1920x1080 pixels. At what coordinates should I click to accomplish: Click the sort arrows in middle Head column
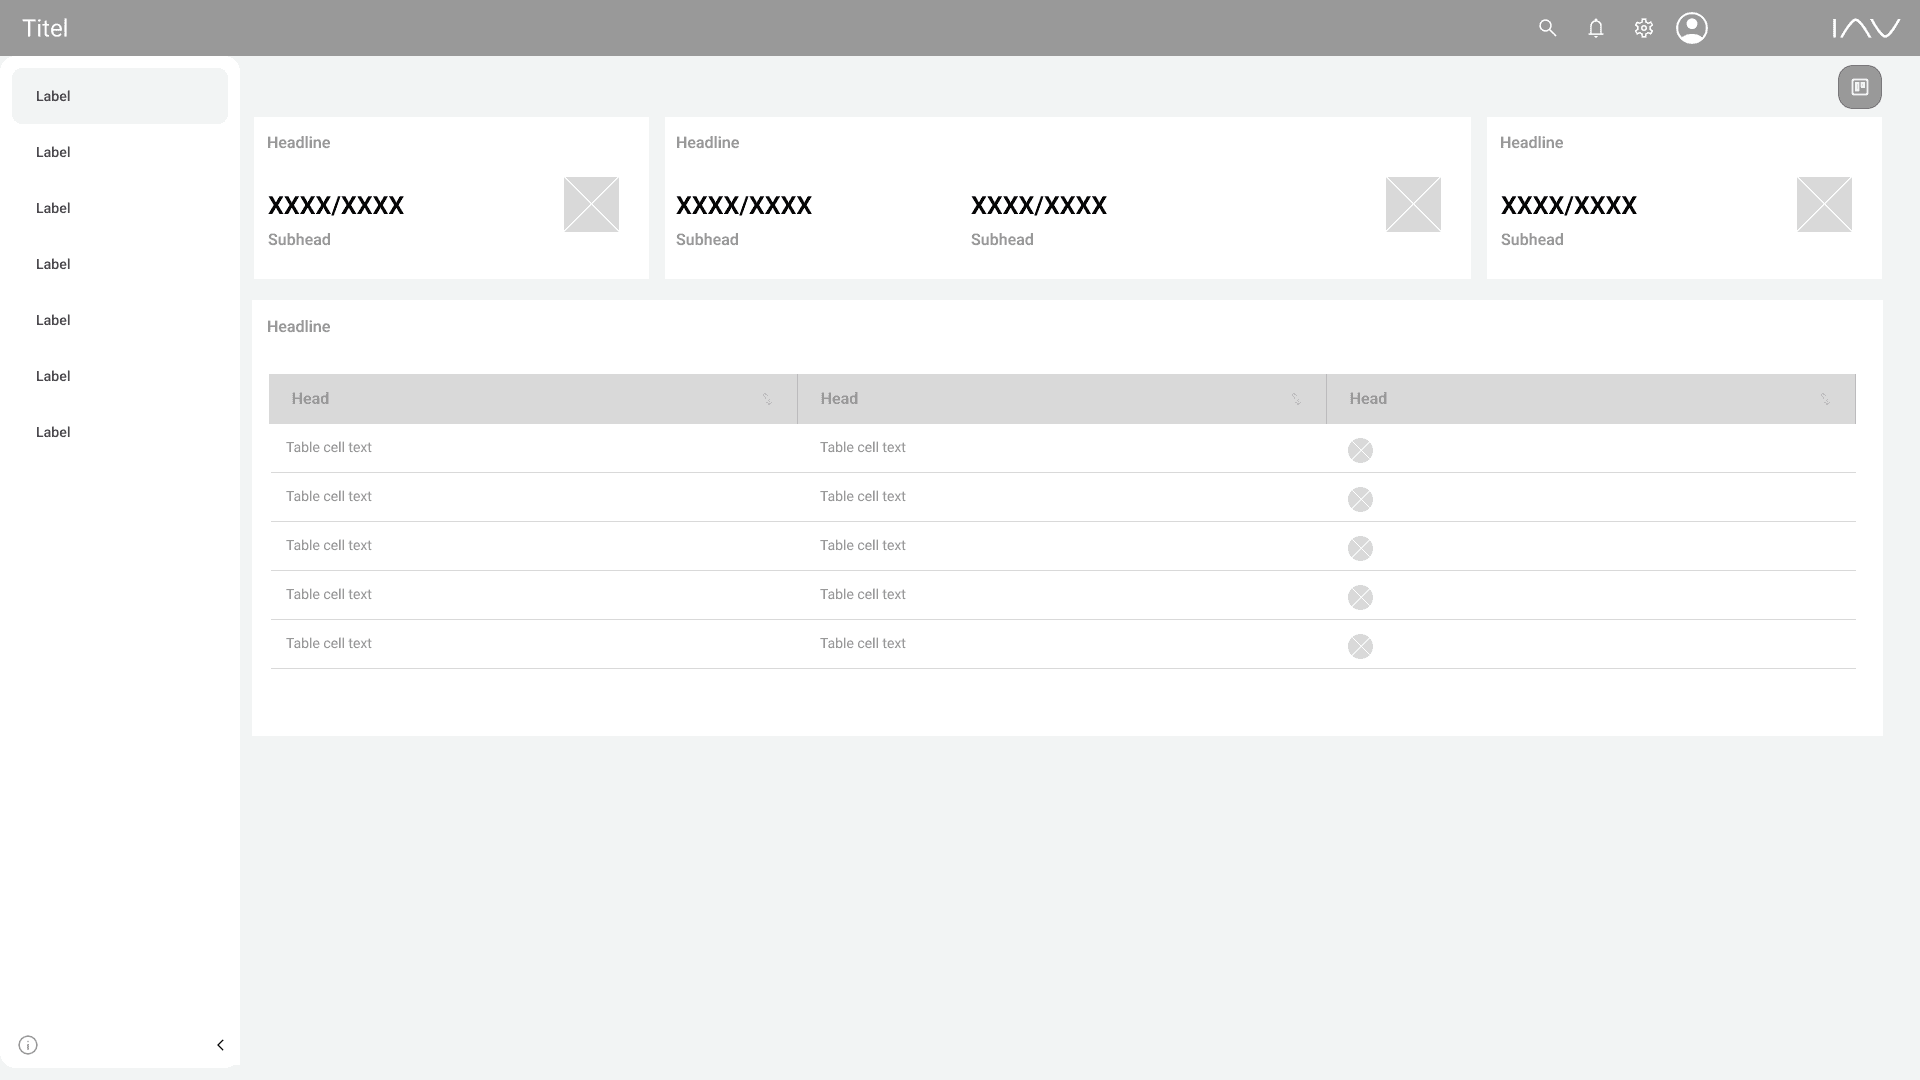[1296, 399]
